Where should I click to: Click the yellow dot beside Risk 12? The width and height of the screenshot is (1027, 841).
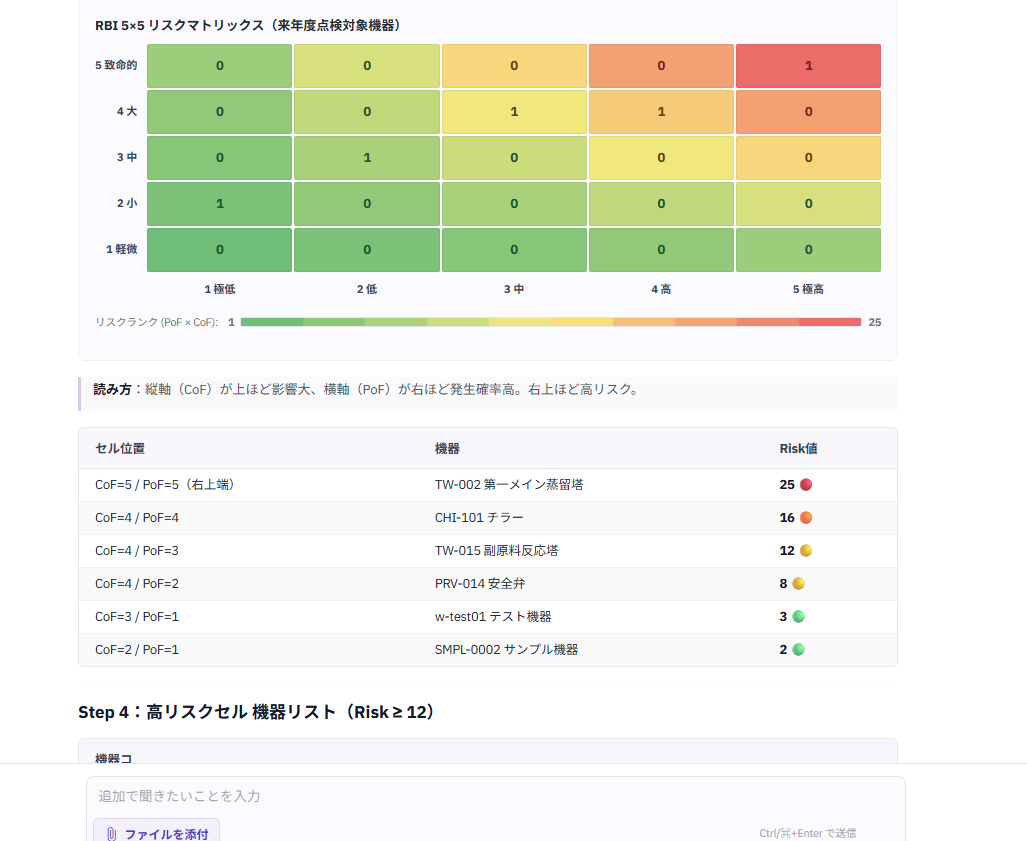click(806, 551)
